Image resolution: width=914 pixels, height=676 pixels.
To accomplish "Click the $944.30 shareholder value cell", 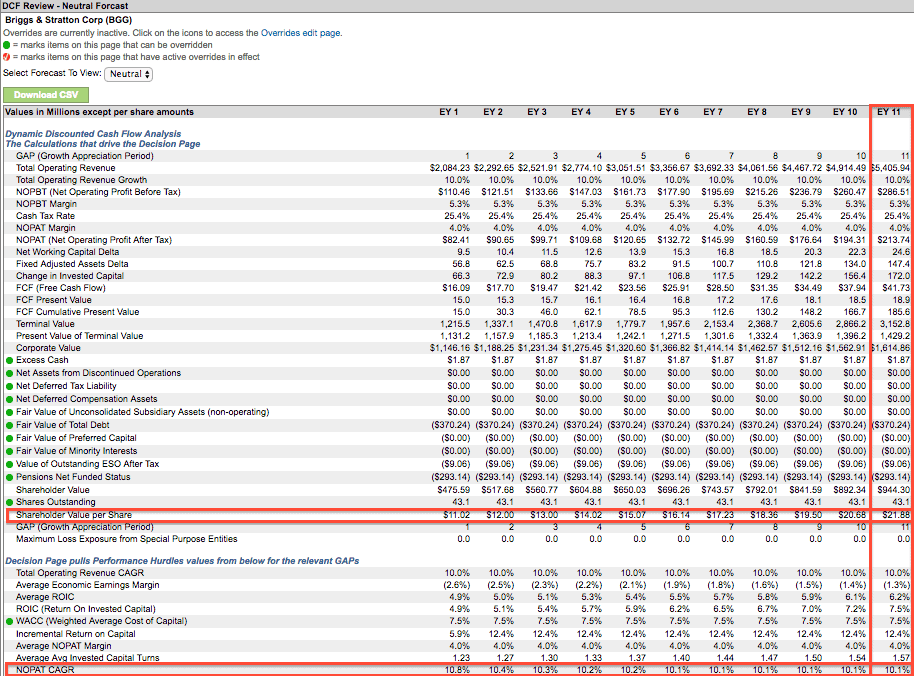I will [894, 490].
